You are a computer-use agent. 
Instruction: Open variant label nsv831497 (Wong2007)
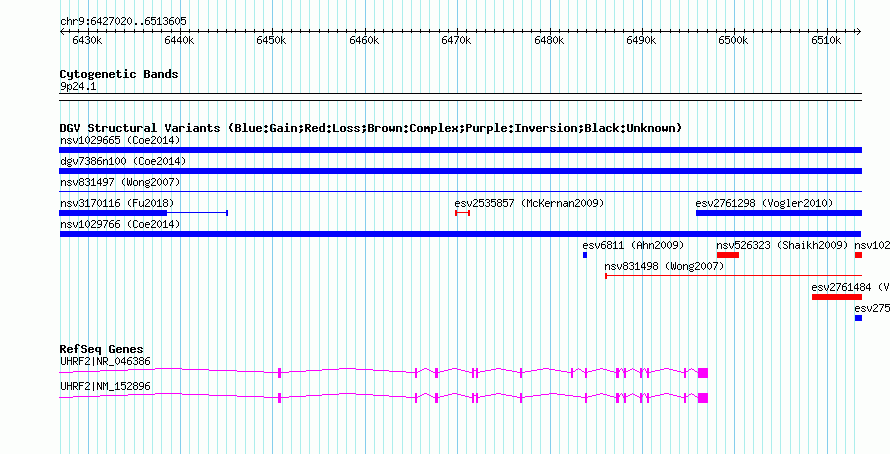click(120, 182)
